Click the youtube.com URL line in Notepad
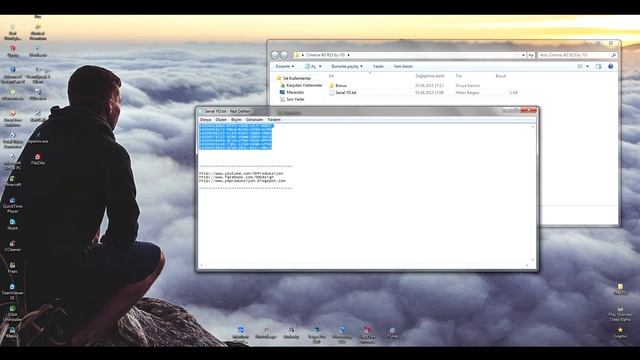The image size is (640, 360). click(241, 173)
